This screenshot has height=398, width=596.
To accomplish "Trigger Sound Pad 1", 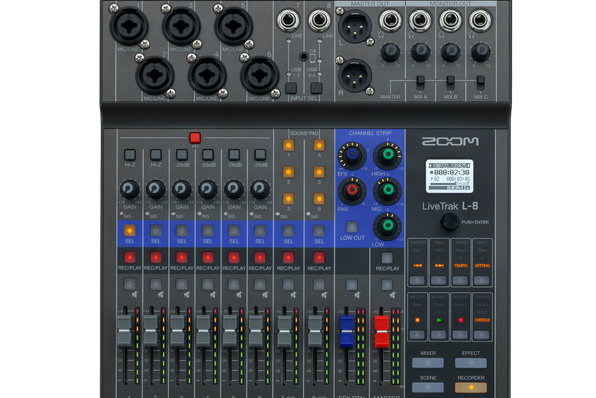I will coord(288,145).
